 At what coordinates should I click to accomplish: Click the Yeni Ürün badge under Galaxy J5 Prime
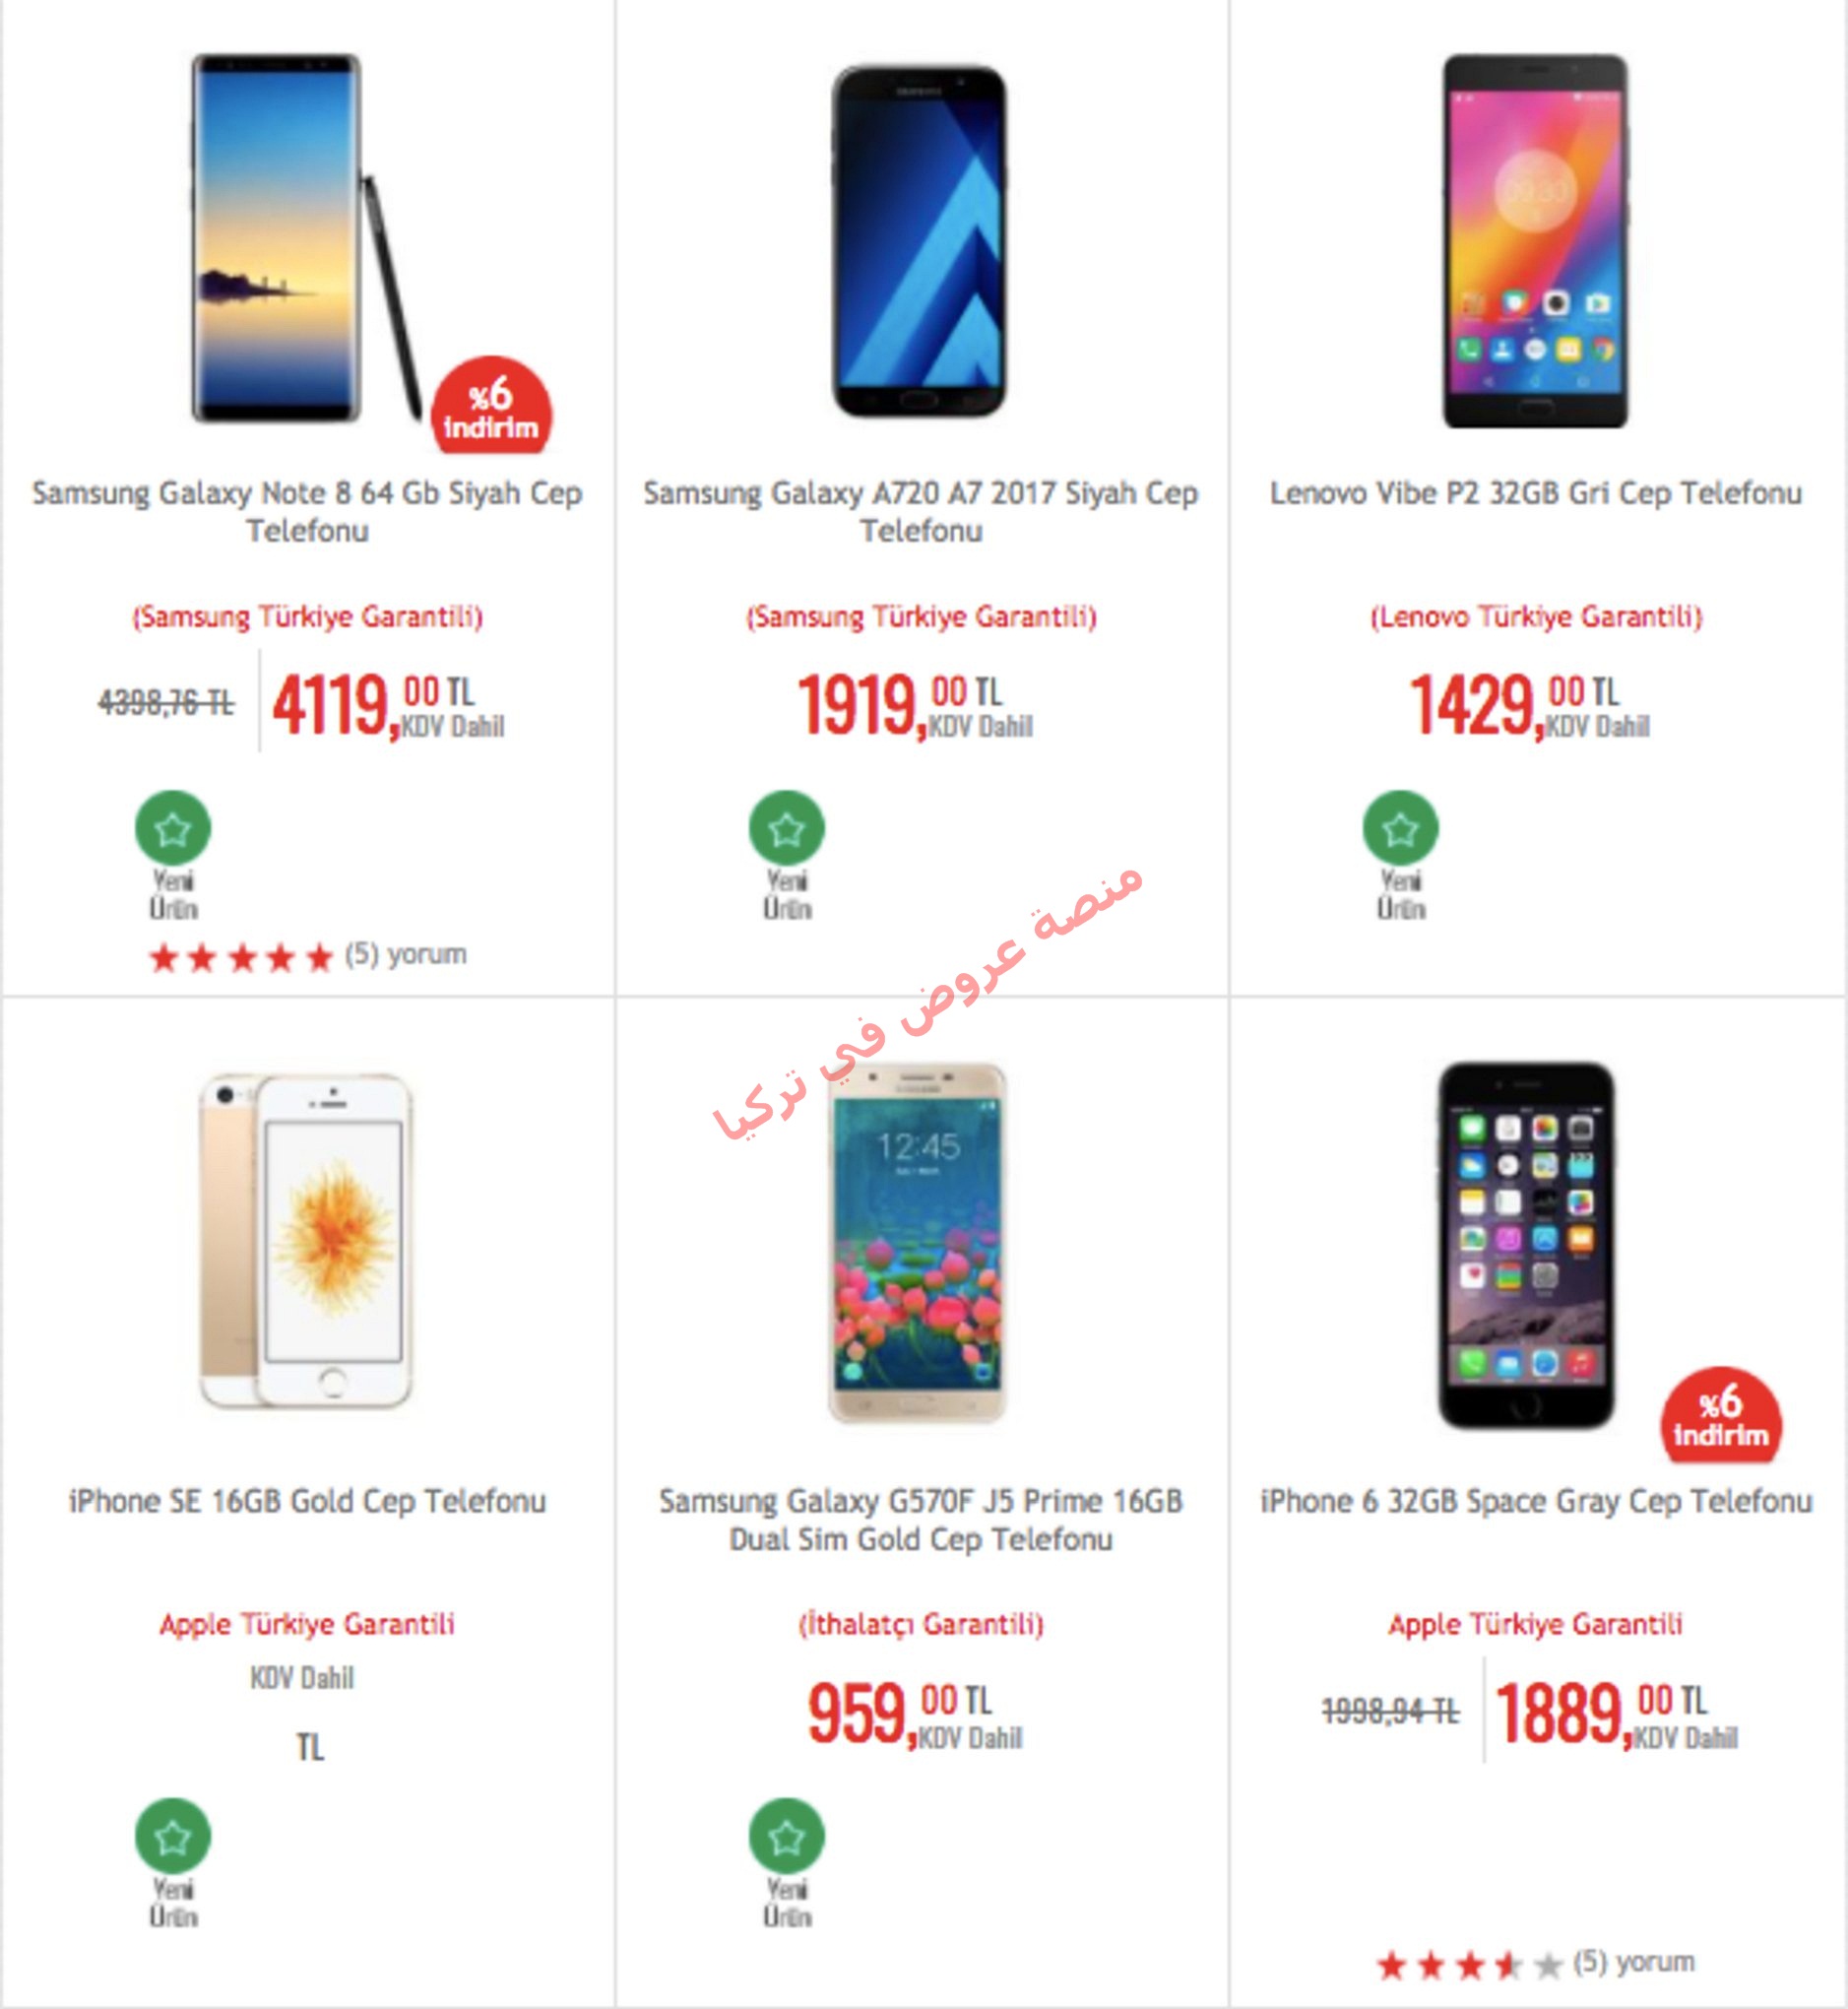point(787,1863)
